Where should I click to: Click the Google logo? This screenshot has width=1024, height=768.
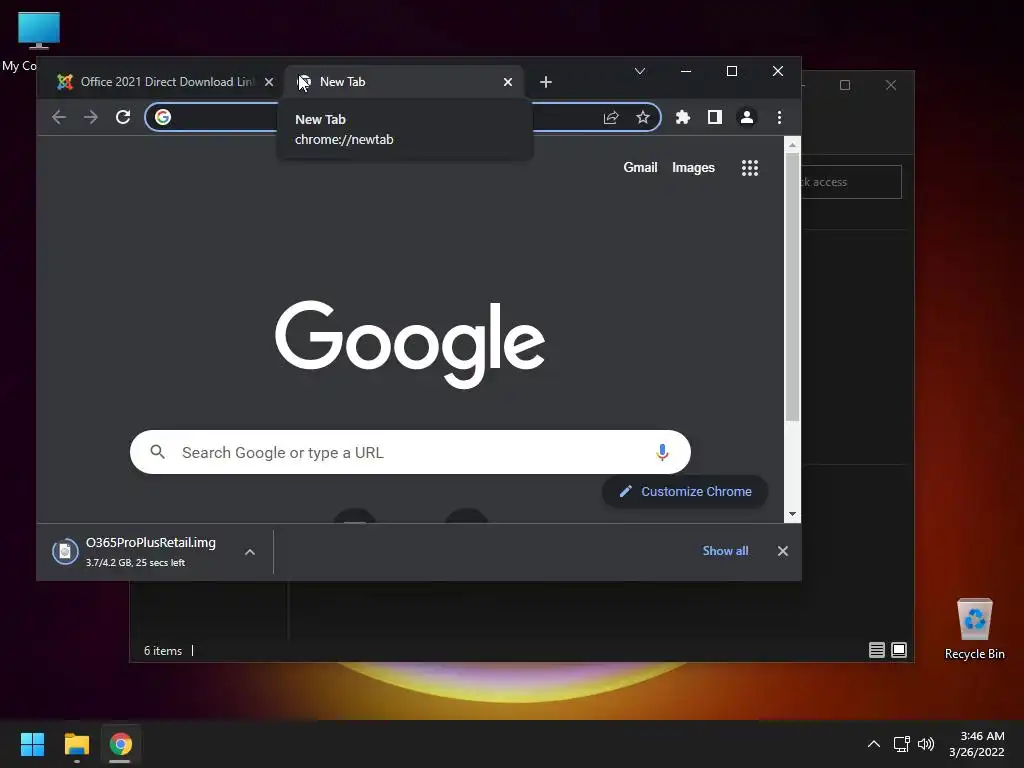coord(410,344)
